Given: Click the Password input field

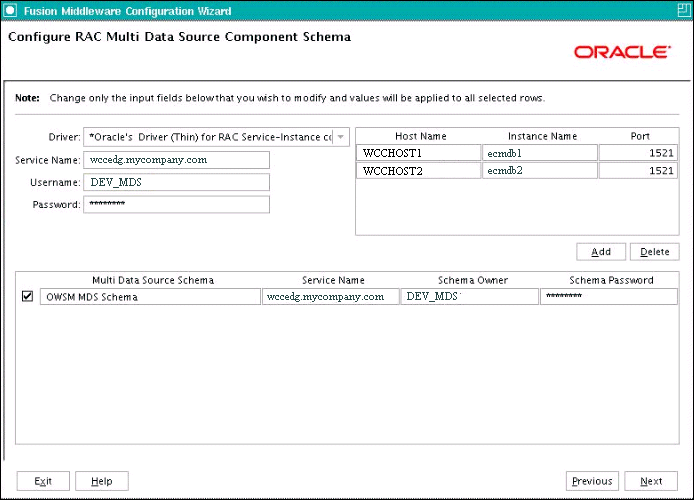Looking at the screenshot, I should point(176,204).
